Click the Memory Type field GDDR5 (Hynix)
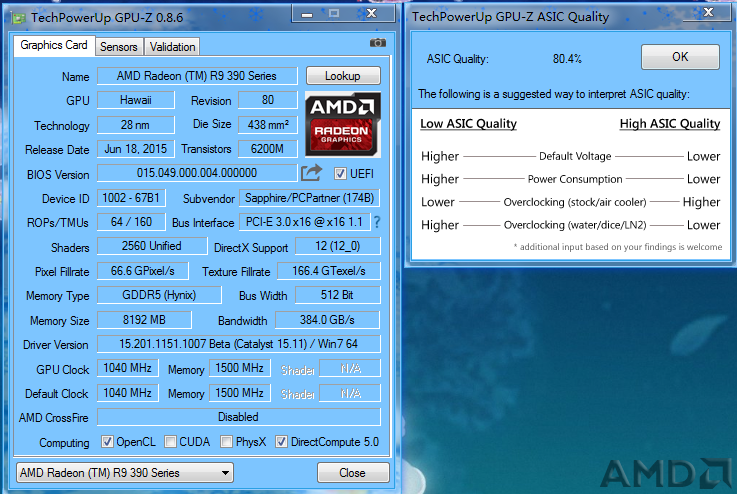This screenshot has width=737, height=494. [x=159, y=295]
